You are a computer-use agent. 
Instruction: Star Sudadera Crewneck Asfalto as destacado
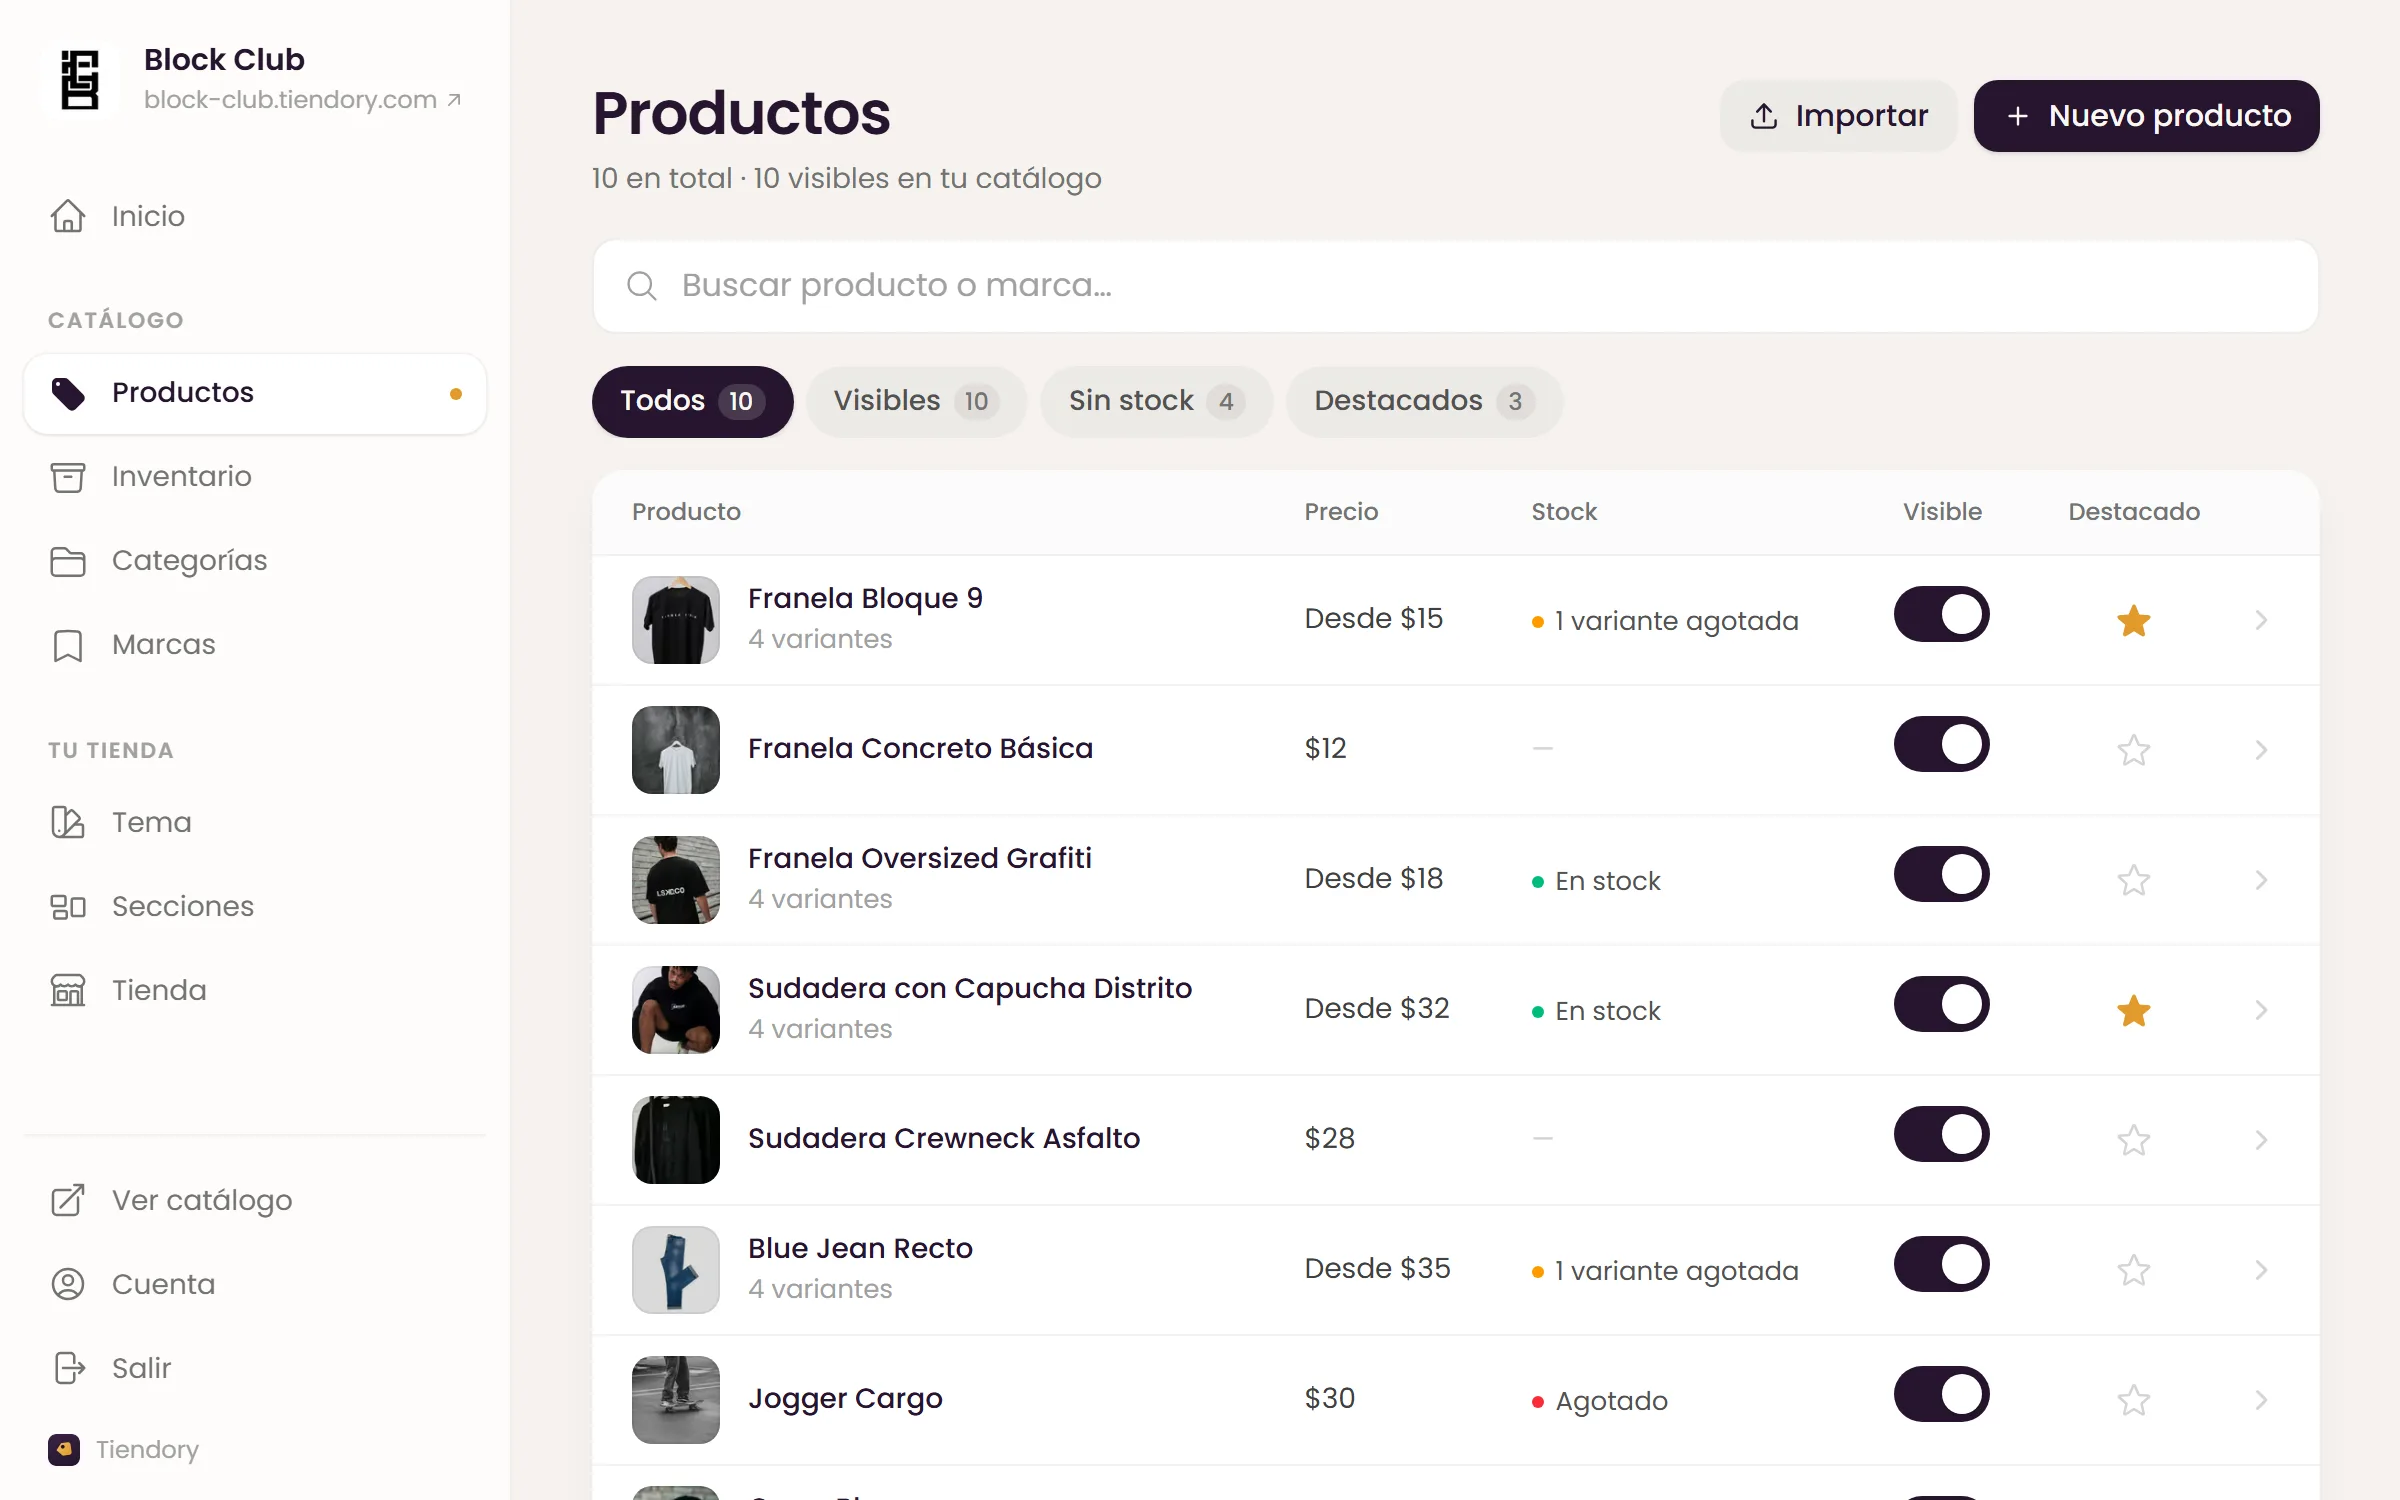point(2134,1140)
